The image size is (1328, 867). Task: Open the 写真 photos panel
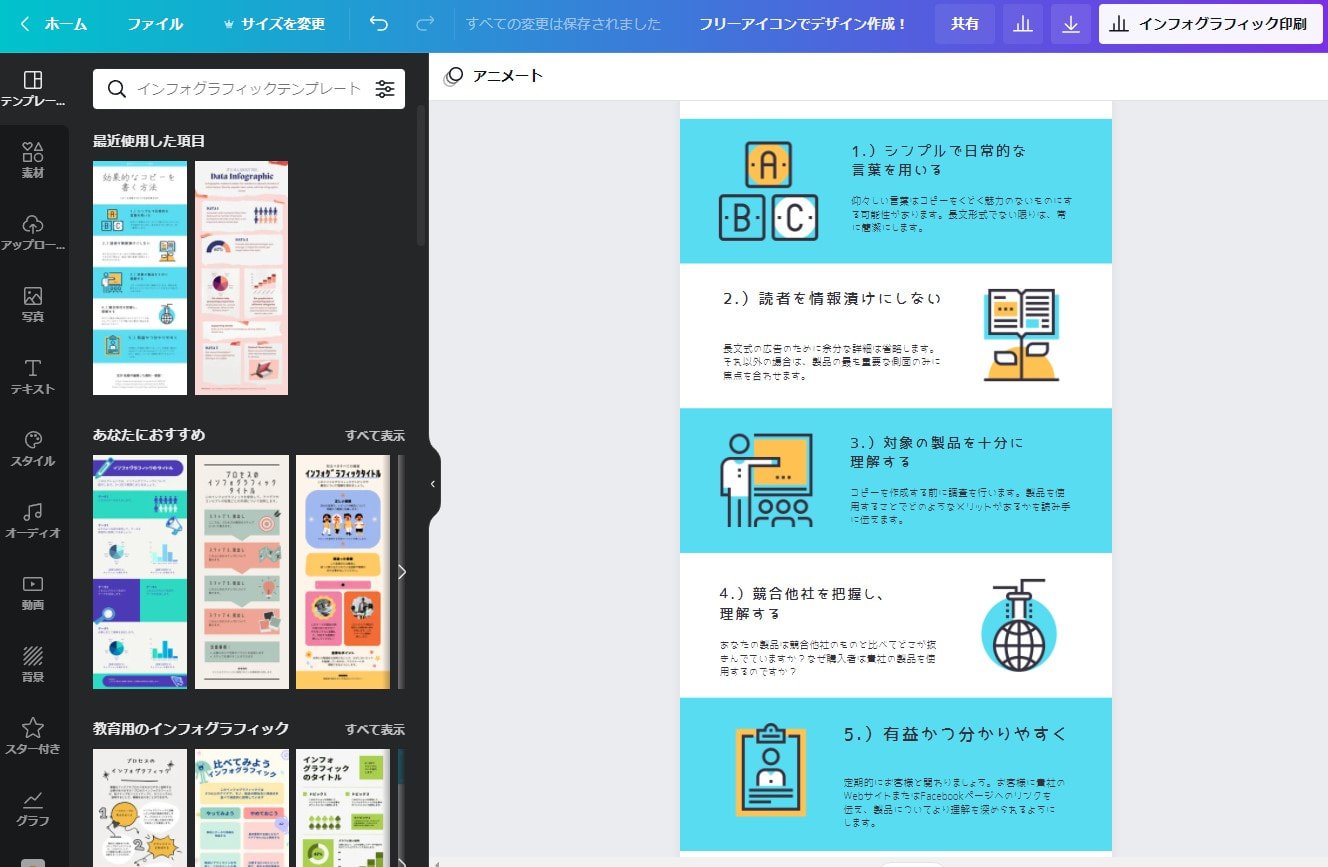point(33,304)
